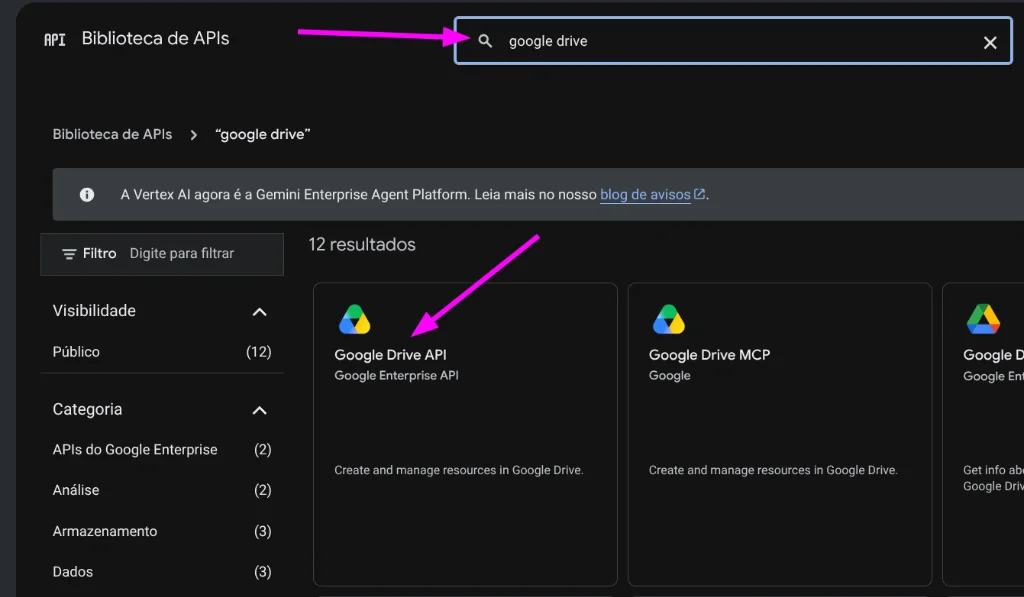Click the breadcrumb chevron separator
Screen dimensions: 1024x597
click(193, 135)
